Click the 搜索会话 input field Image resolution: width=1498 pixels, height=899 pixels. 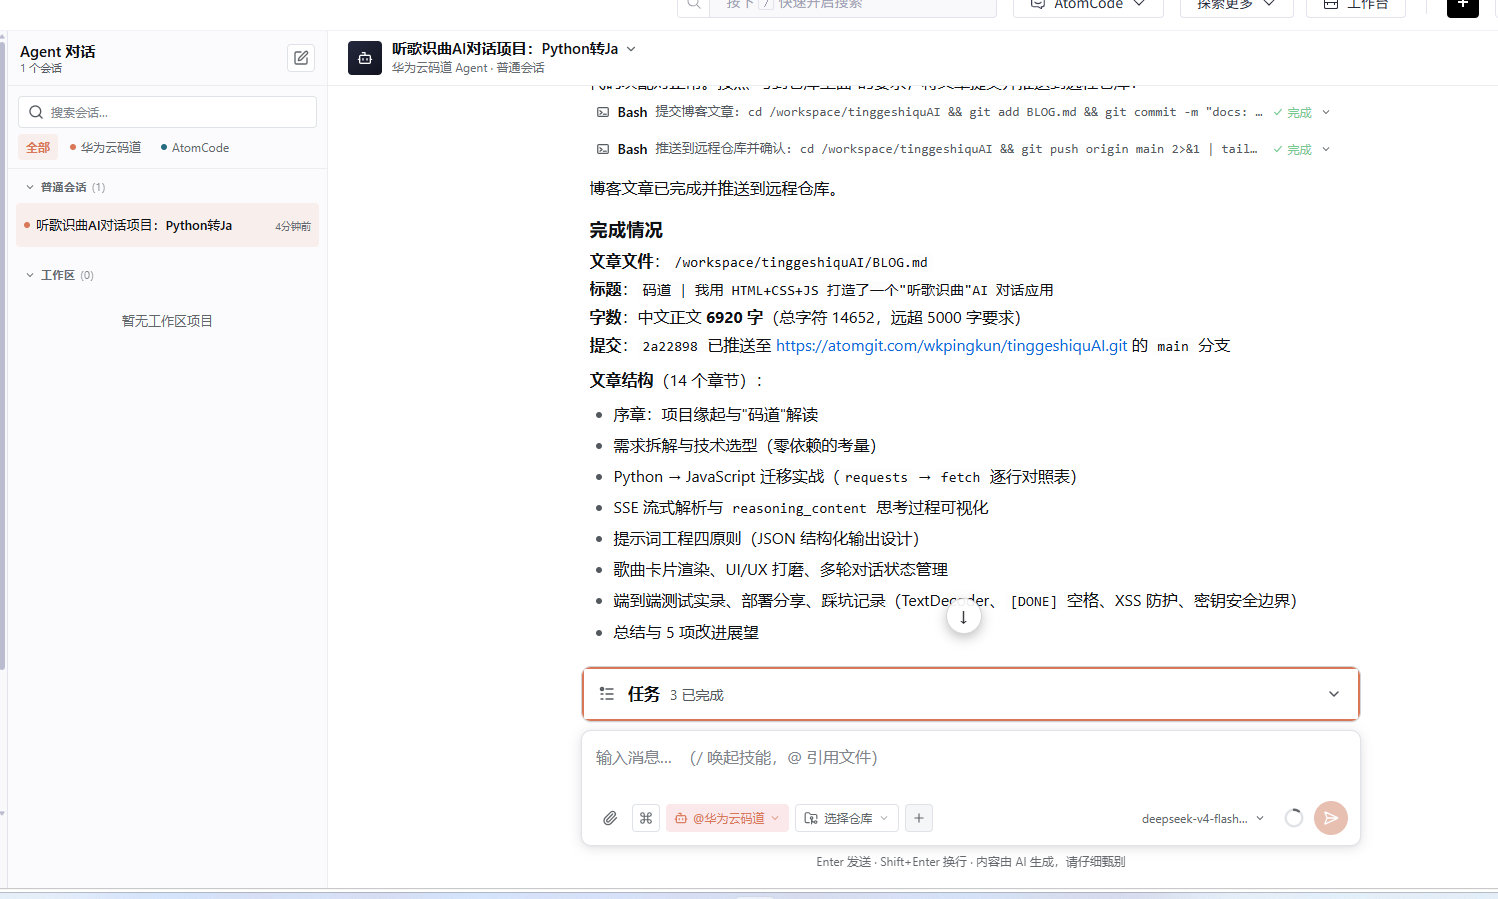pos(168,112)
